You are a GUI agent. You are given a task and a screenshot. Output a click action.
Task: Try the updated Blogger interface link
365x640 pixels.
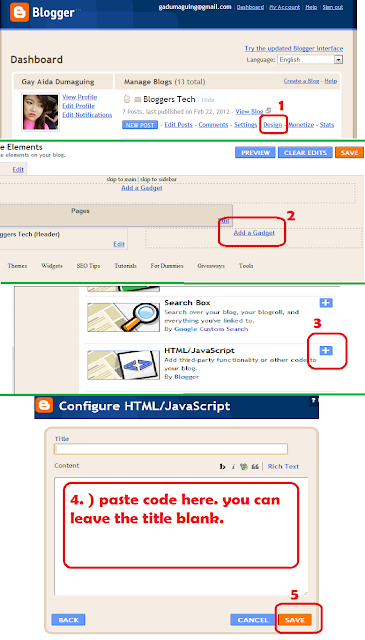[x=294, y=48]
